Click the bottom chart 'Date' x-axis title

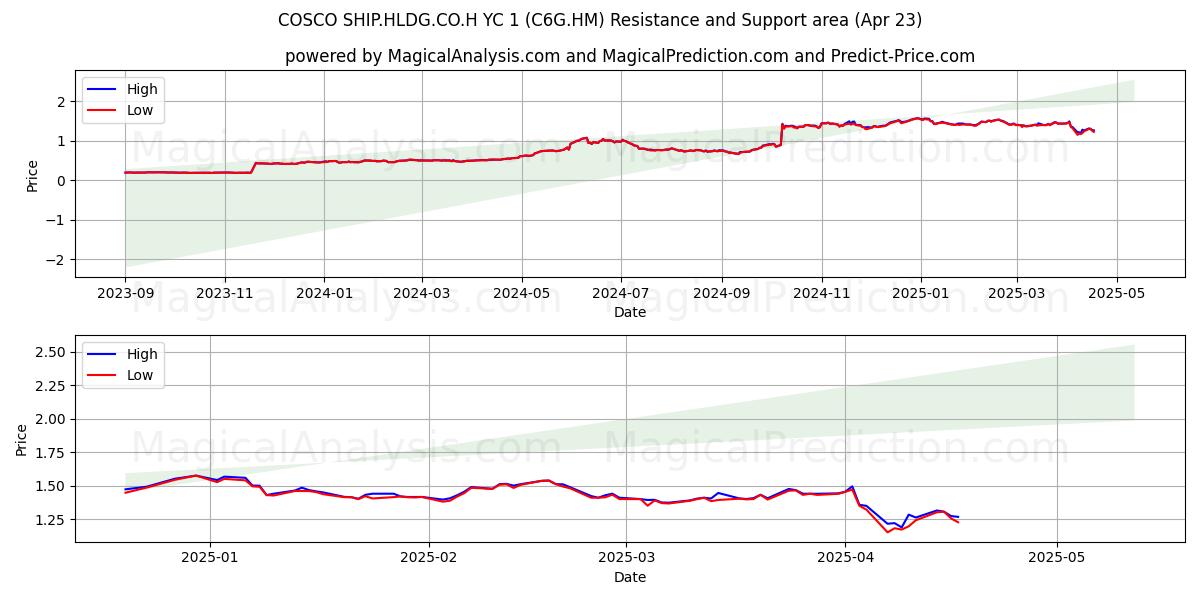tap(630, 577)
